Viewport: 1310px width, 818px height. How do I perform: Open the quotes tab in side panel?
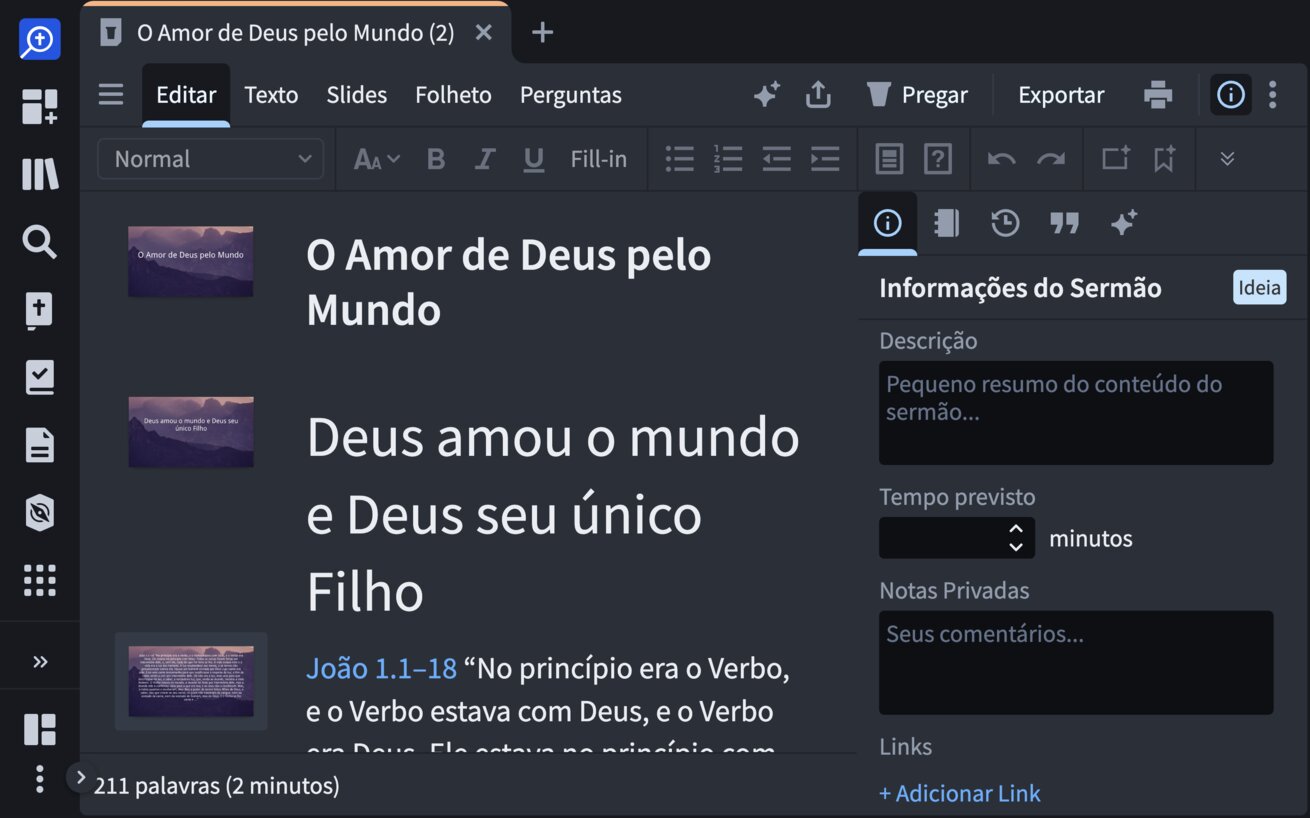pos(1064,223)
